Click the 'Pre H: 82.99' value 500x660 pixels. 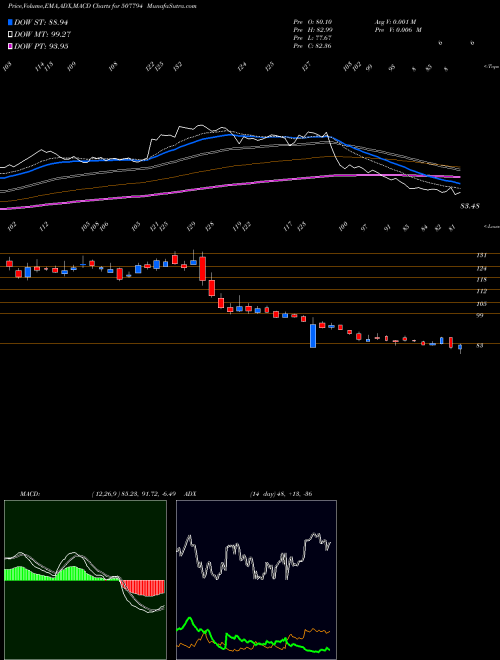click(x=312, y=30)
